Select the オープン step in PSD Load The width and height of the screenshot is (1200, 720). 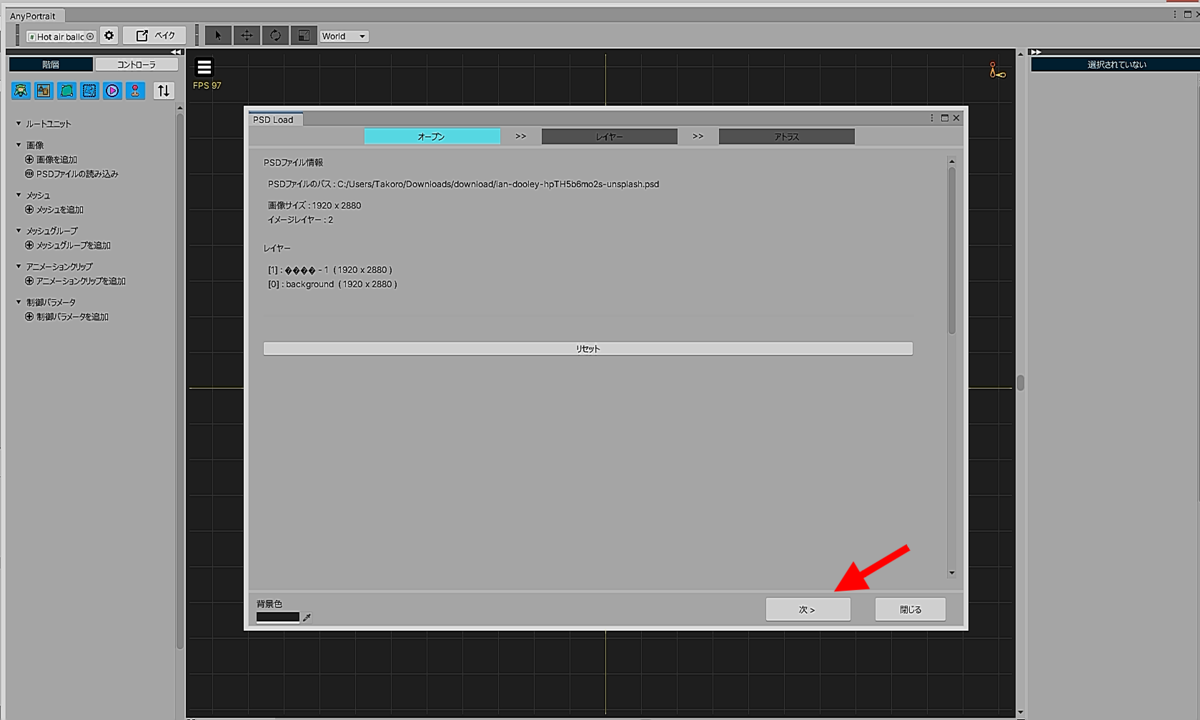point(432,136)
